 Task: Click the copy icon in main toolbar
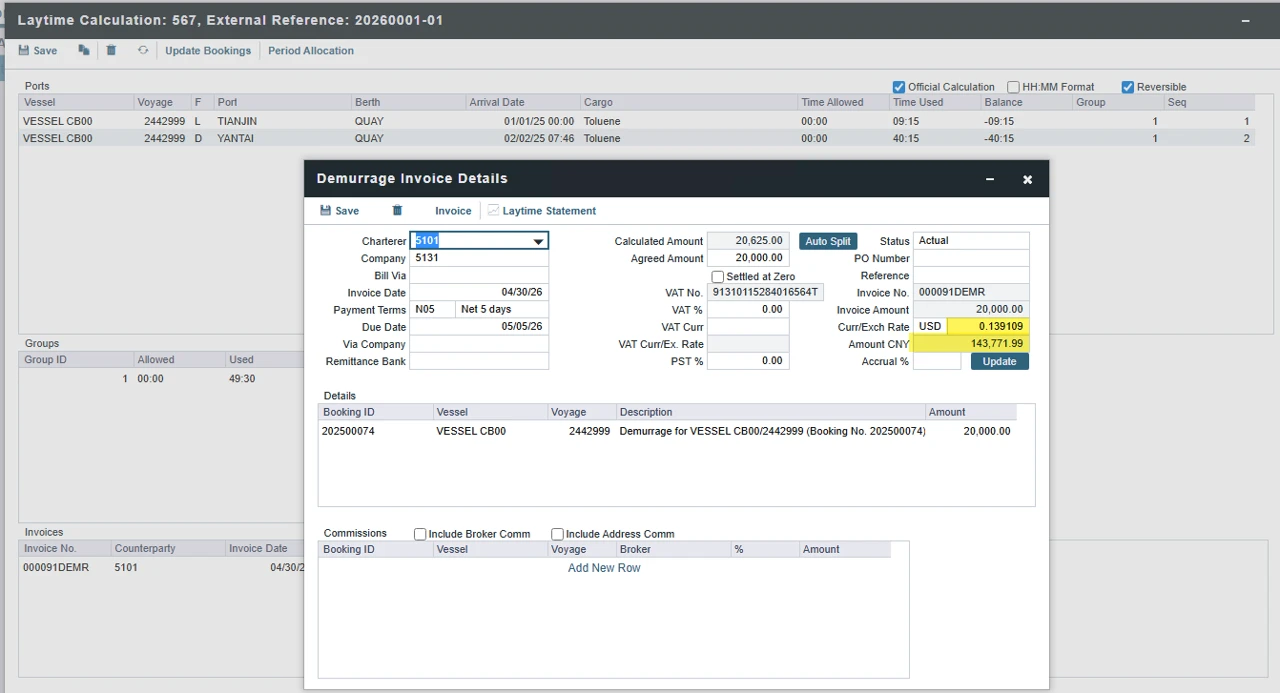coord(84,50)
